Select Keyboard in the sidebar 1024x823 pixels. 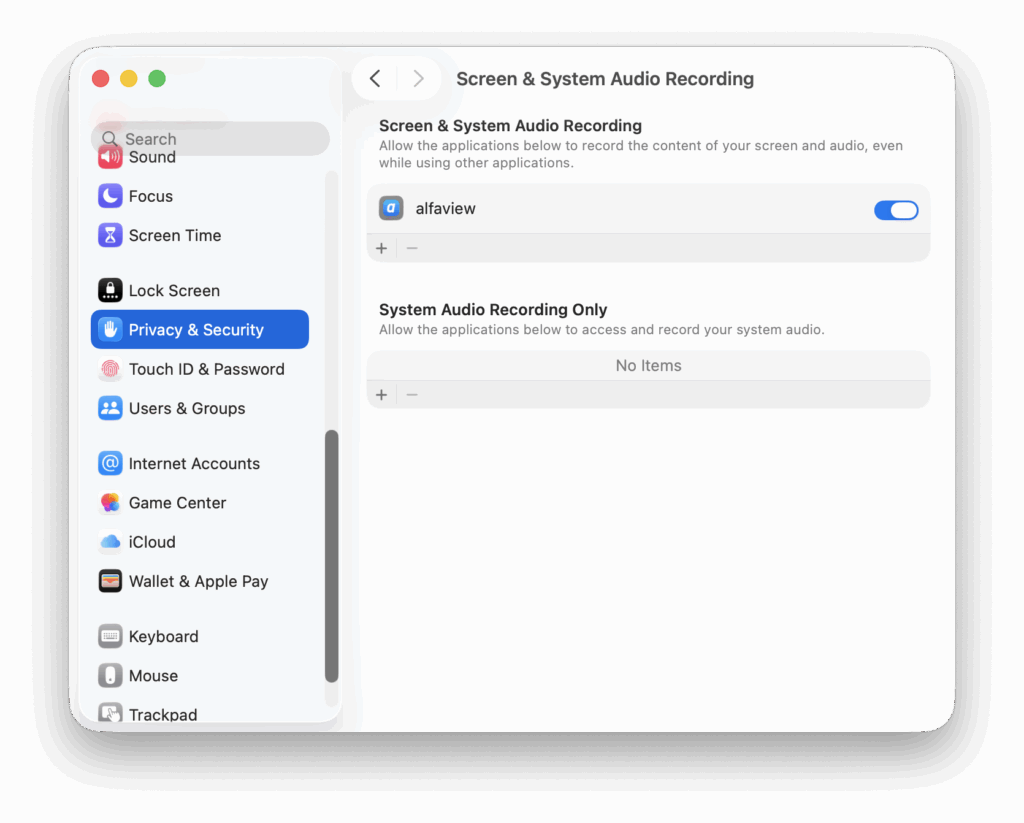pyautogui.click(x=163, y=637)
